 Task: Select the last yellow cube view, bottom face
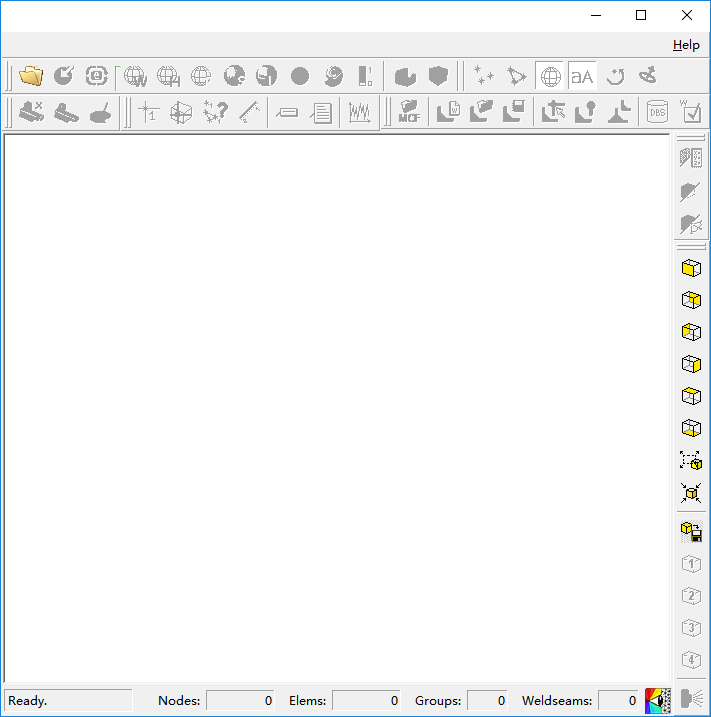(691, 428)
